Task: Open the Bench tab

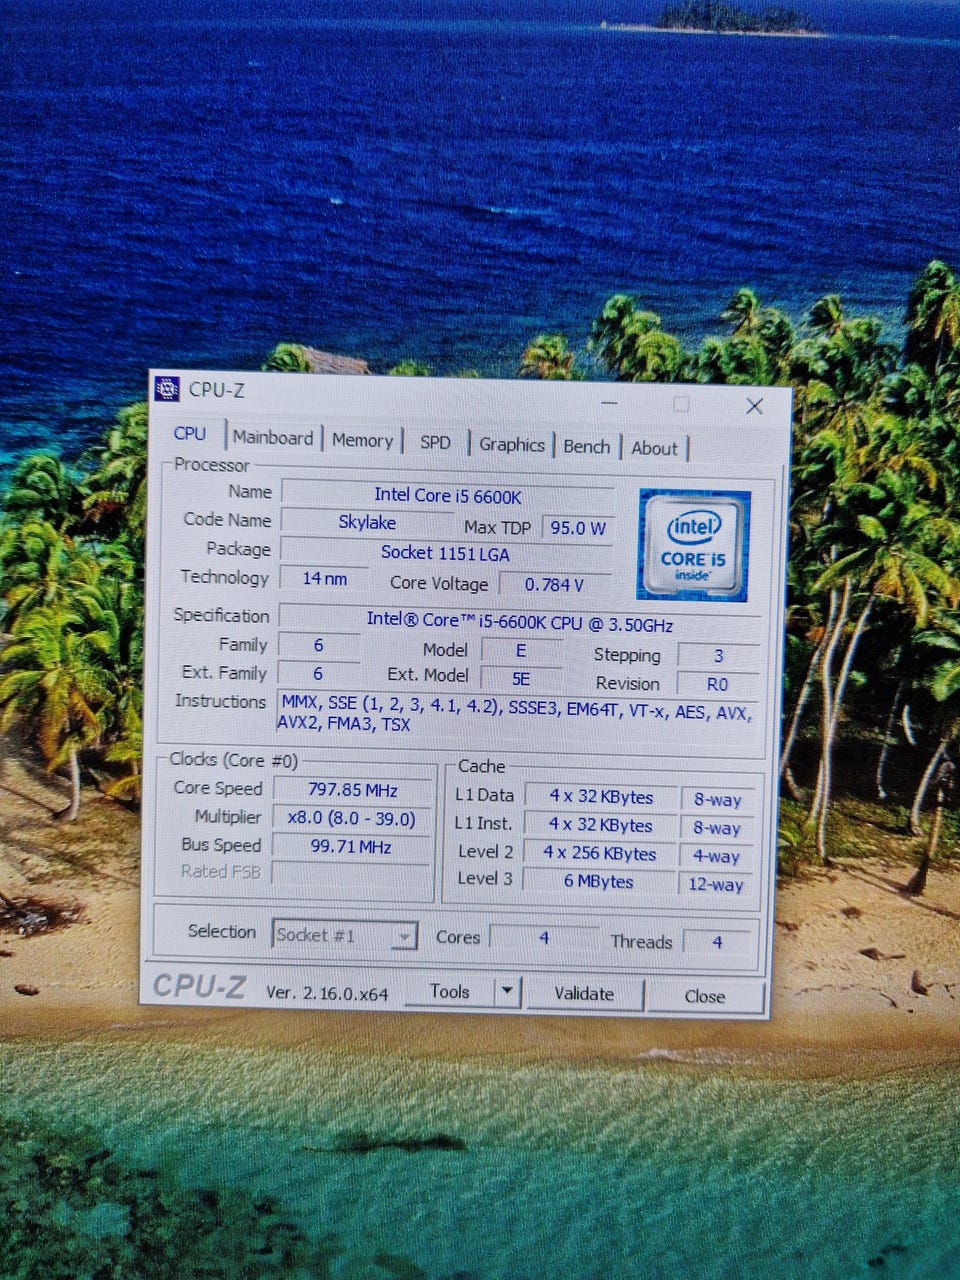Action: (586, 446)
